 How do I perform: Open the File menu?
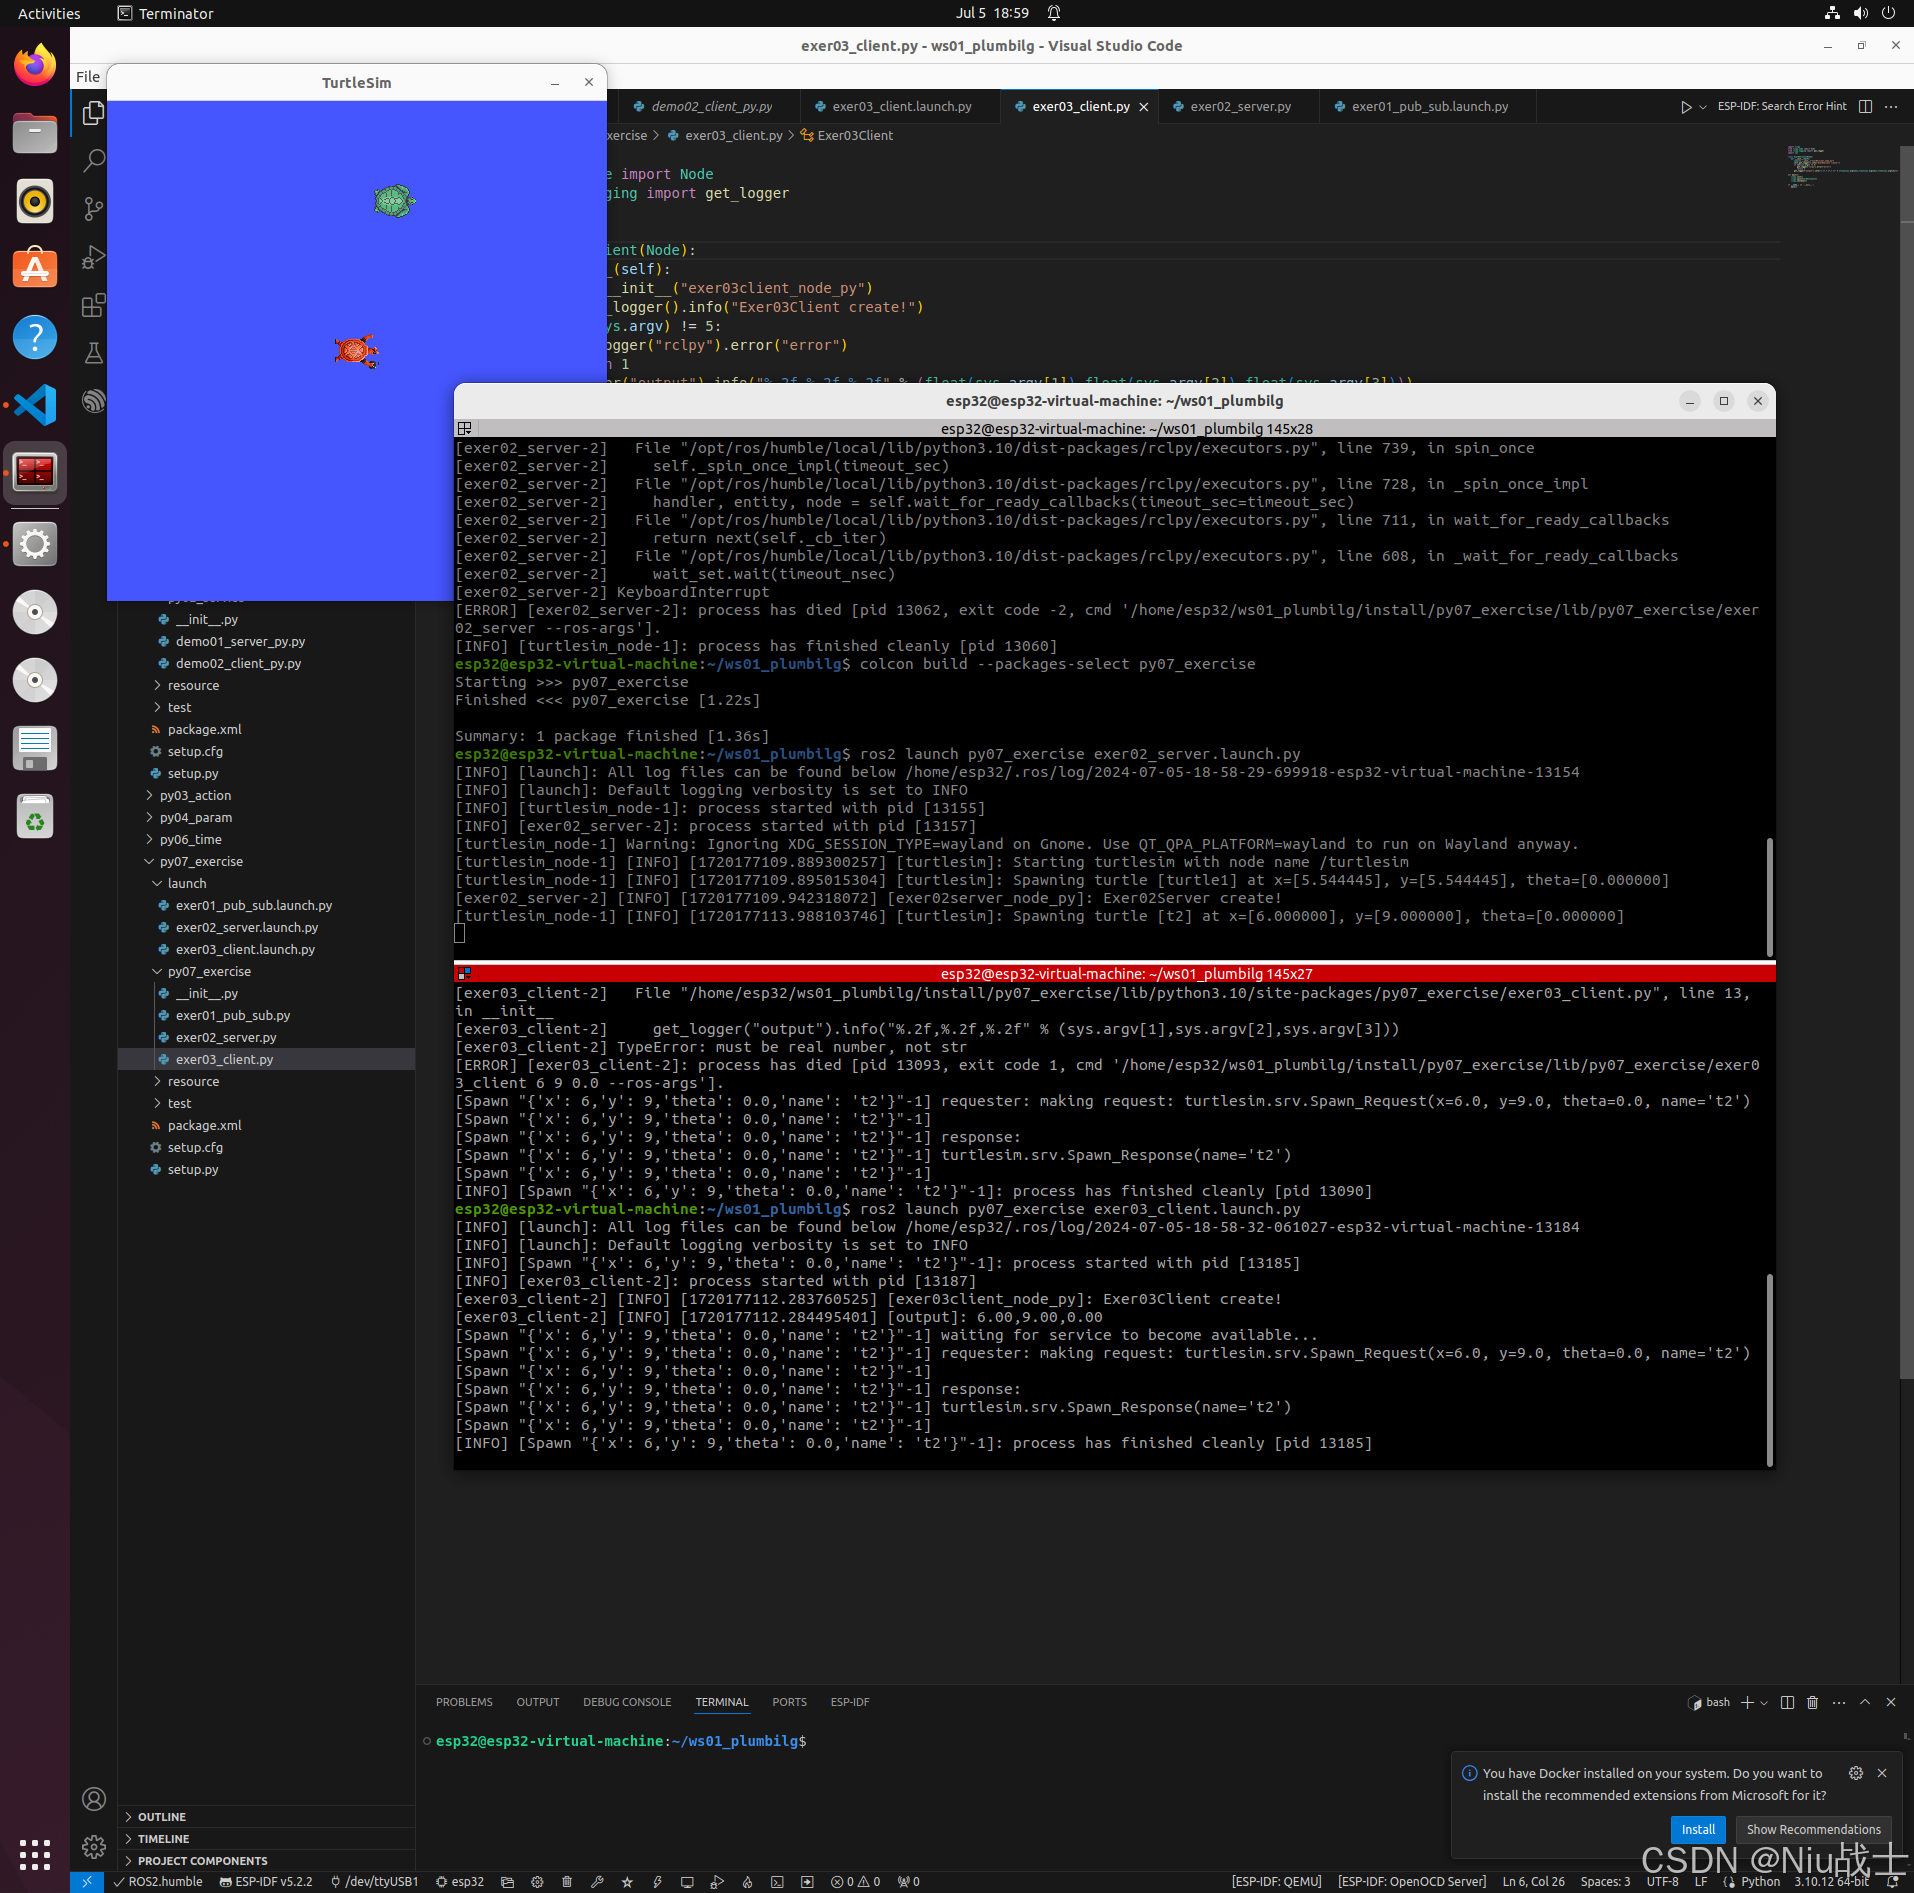coord(88,77)
